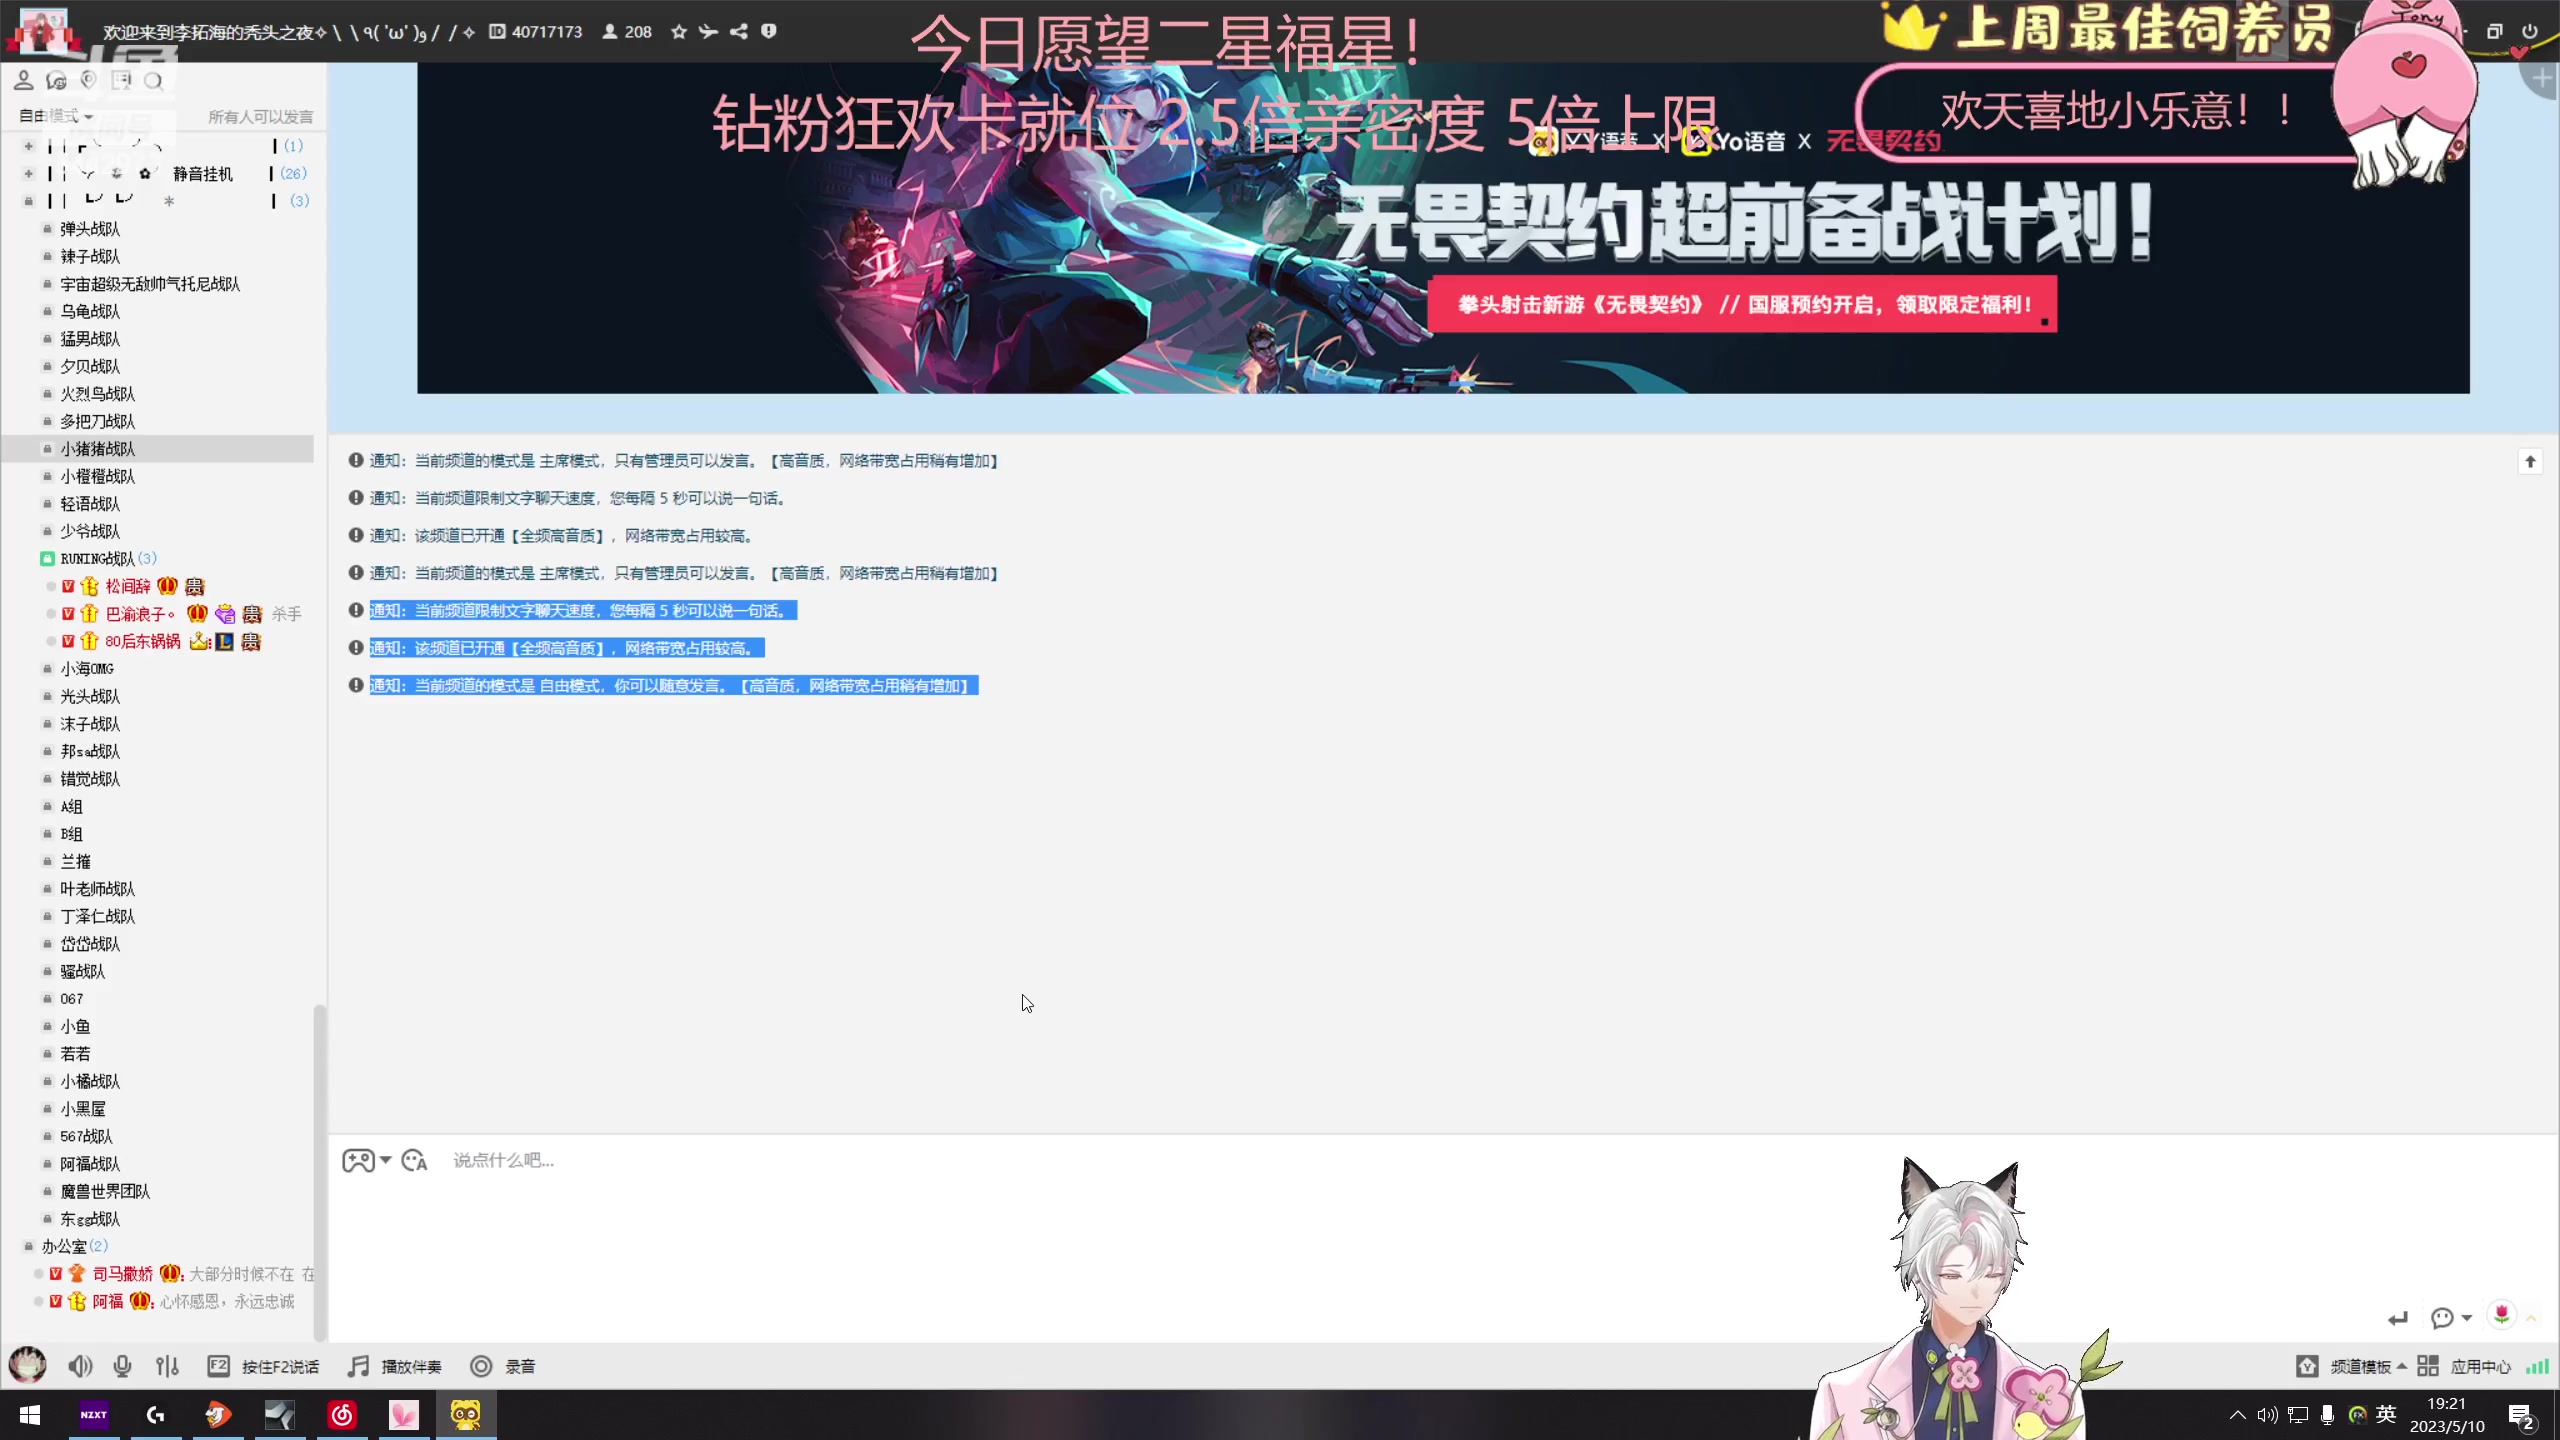The image size is (2560, 1440).
Task: Open the game controller icon in chat input
Action: click(x=358, y=1160)
